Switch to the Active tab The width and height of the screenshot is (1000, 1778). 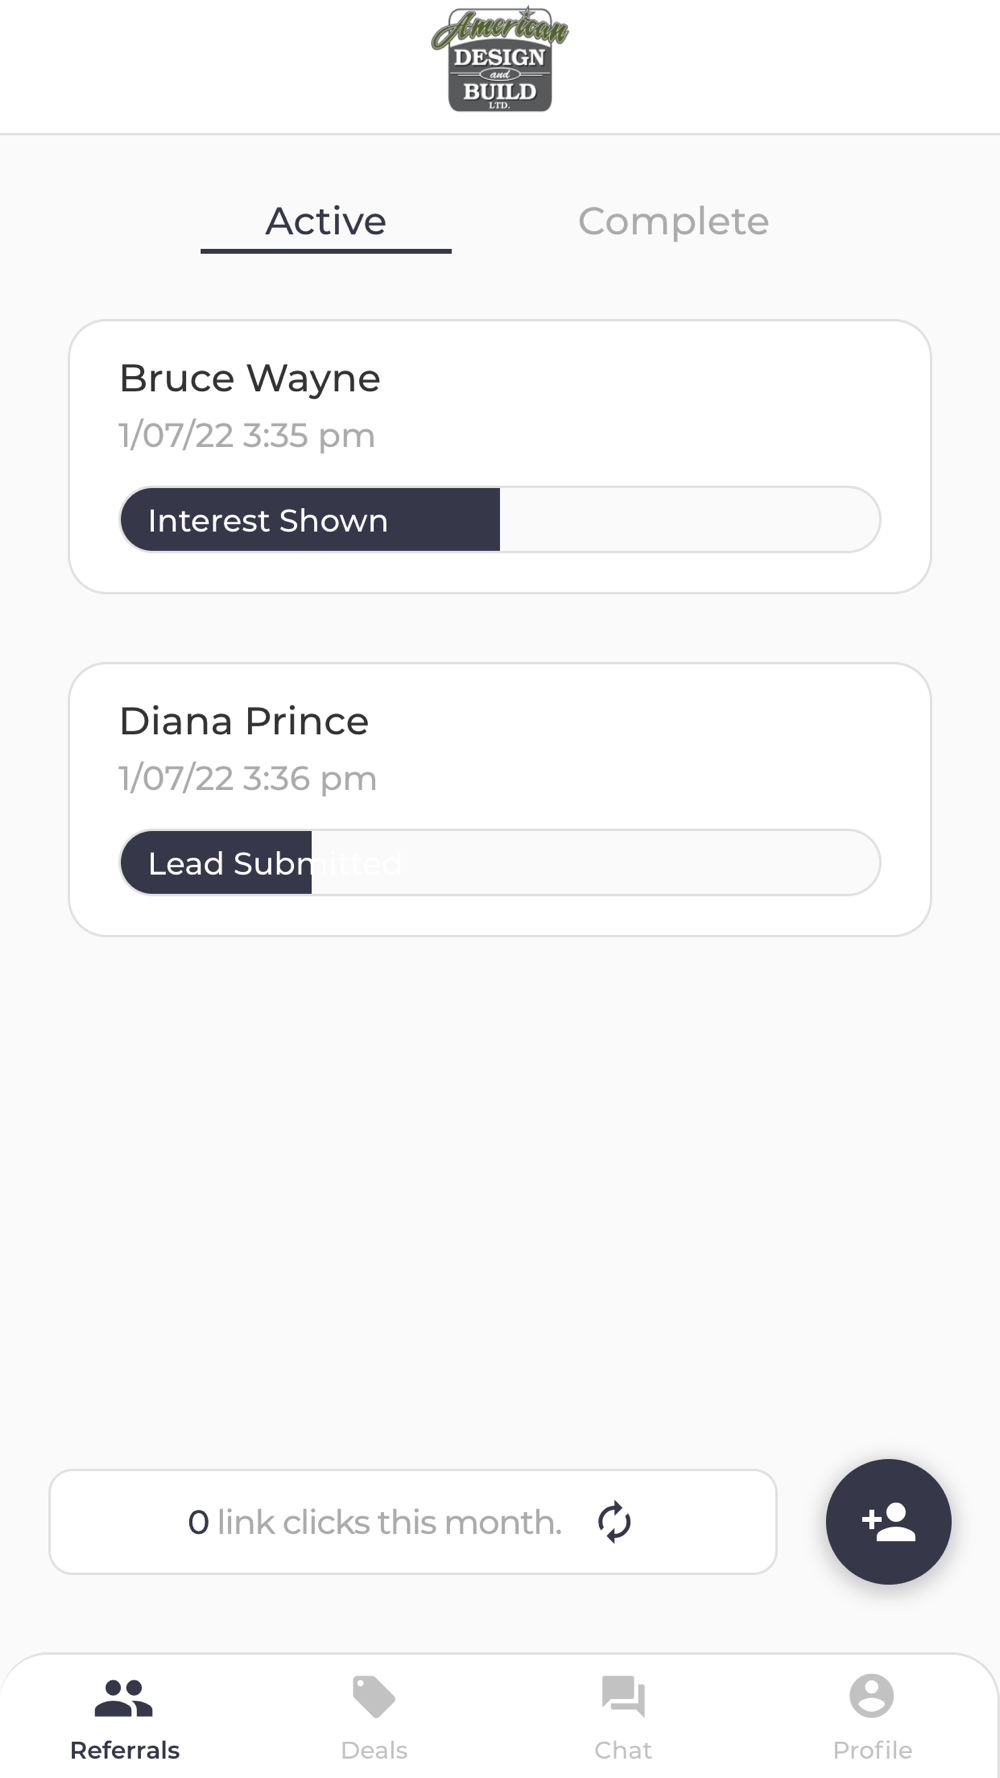click(x=326, y=221)
